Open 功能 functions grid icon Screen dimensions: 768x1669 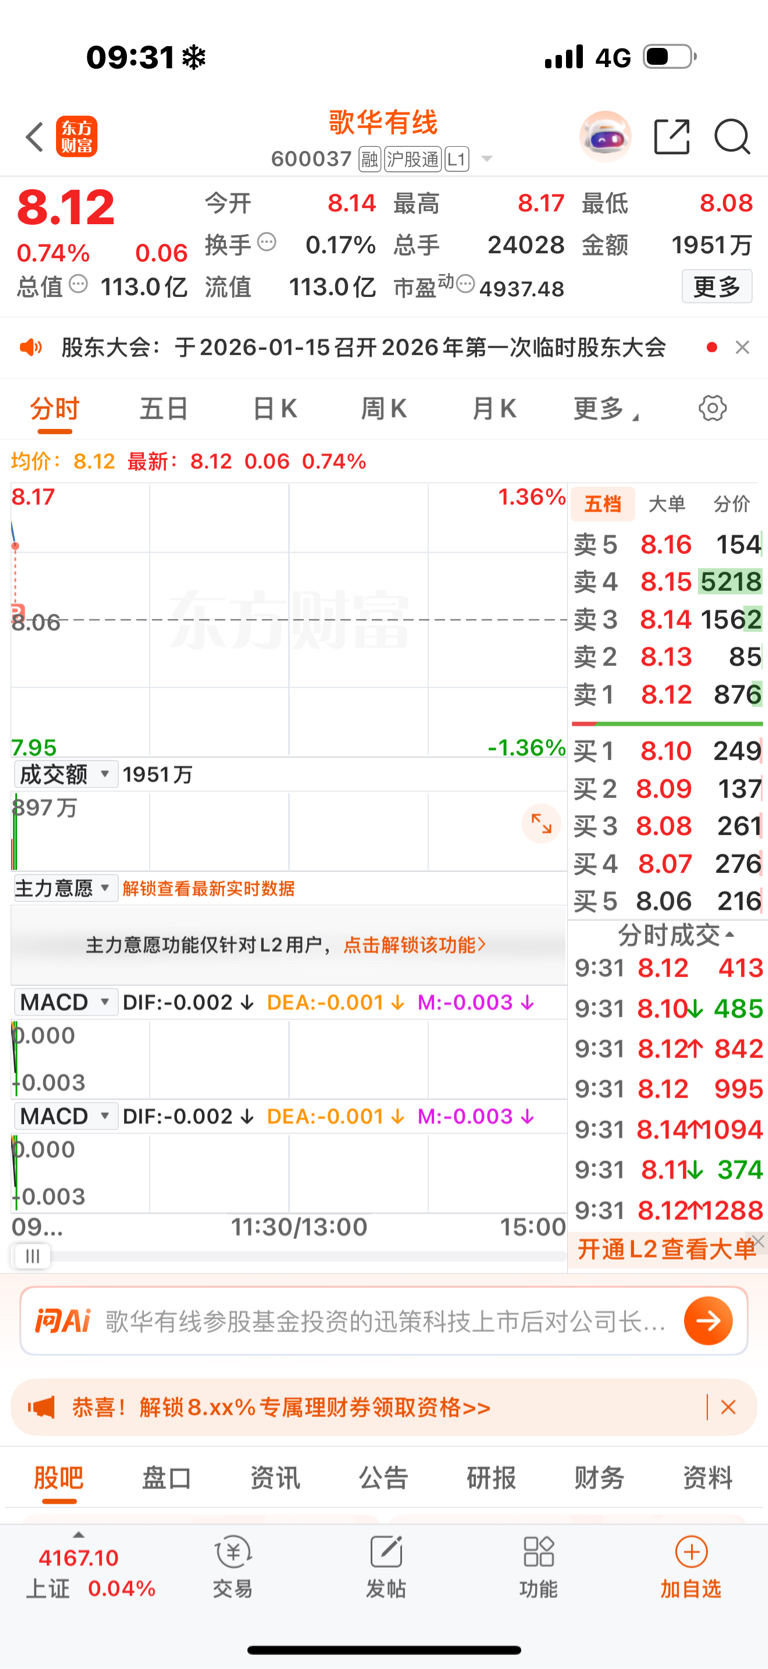tap(539, 1552)
